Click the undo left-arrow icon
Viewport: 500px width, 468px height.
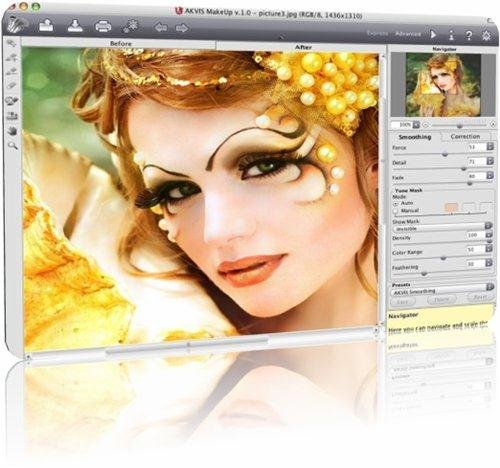click(160, 27)
